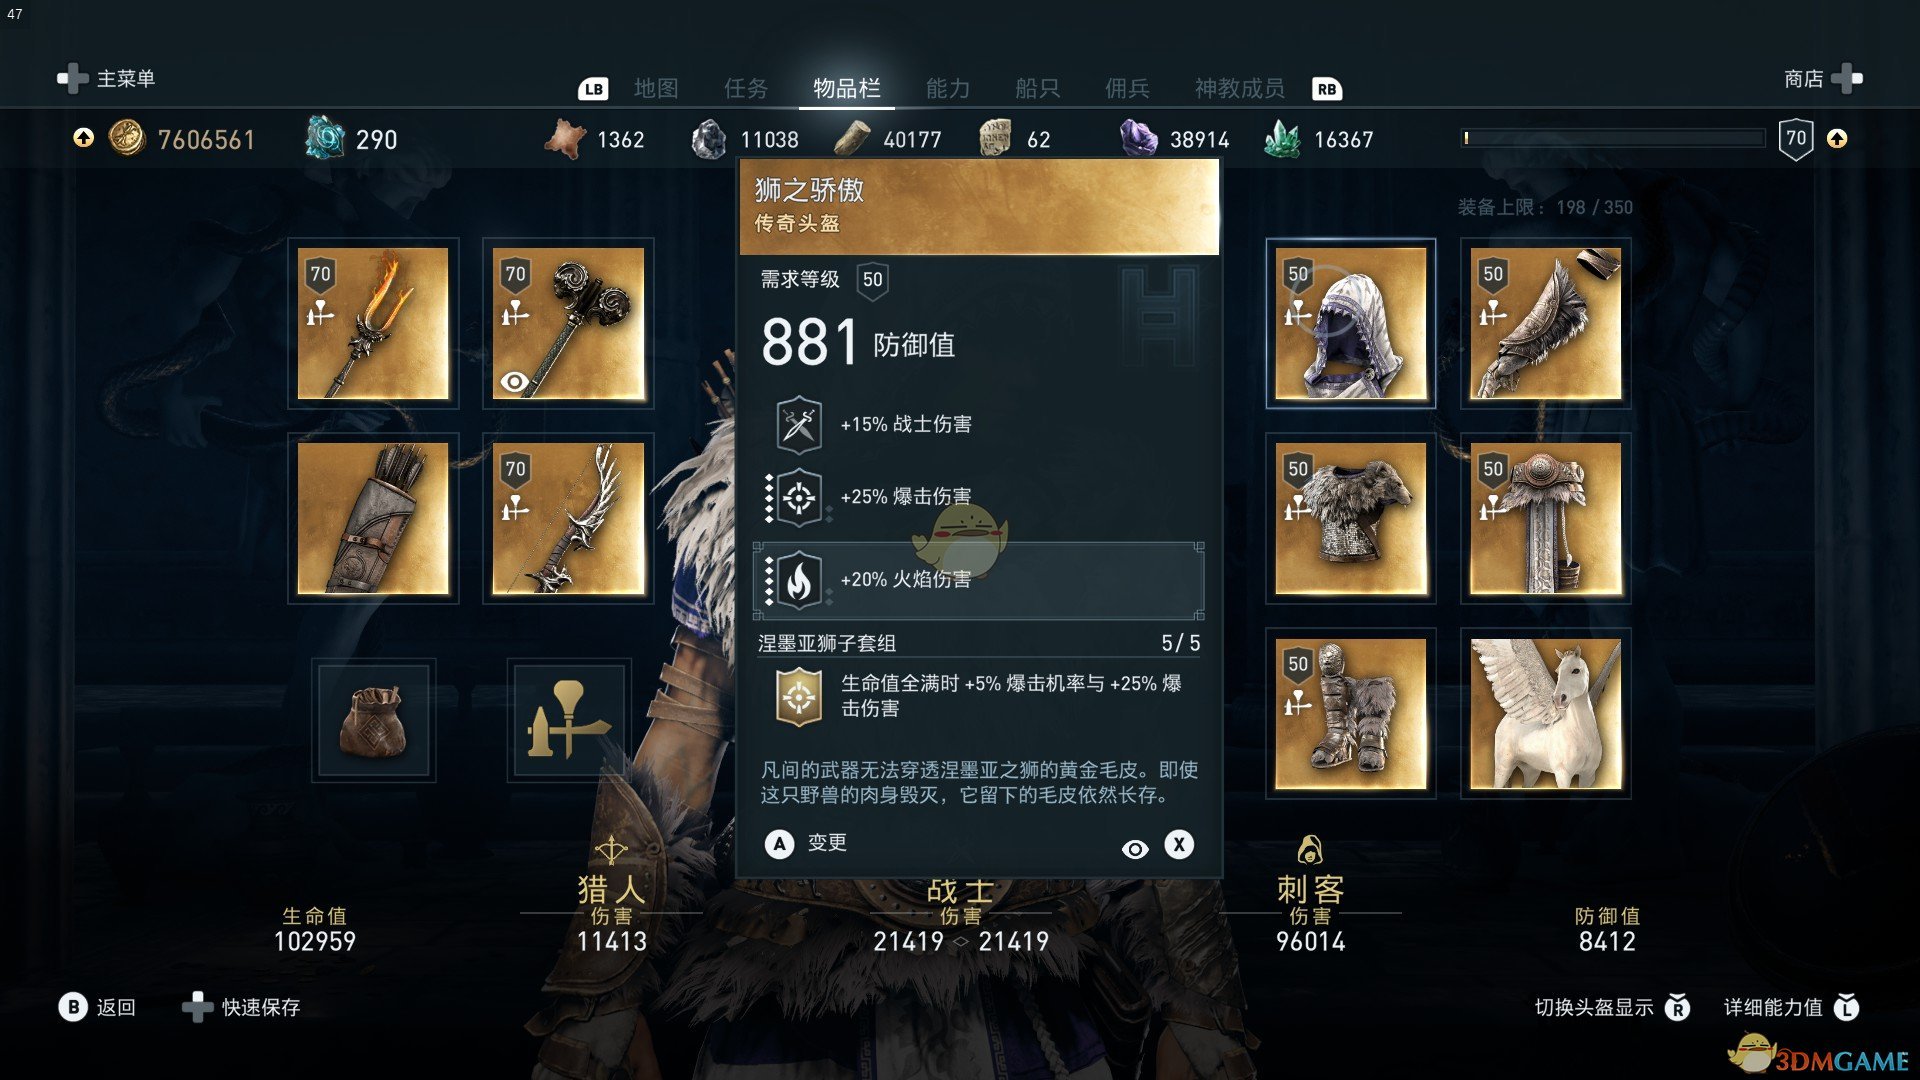1920x1080 pixels.
Task: Toggle the eye visibility icon in the tooltip
Action: 1135,849
